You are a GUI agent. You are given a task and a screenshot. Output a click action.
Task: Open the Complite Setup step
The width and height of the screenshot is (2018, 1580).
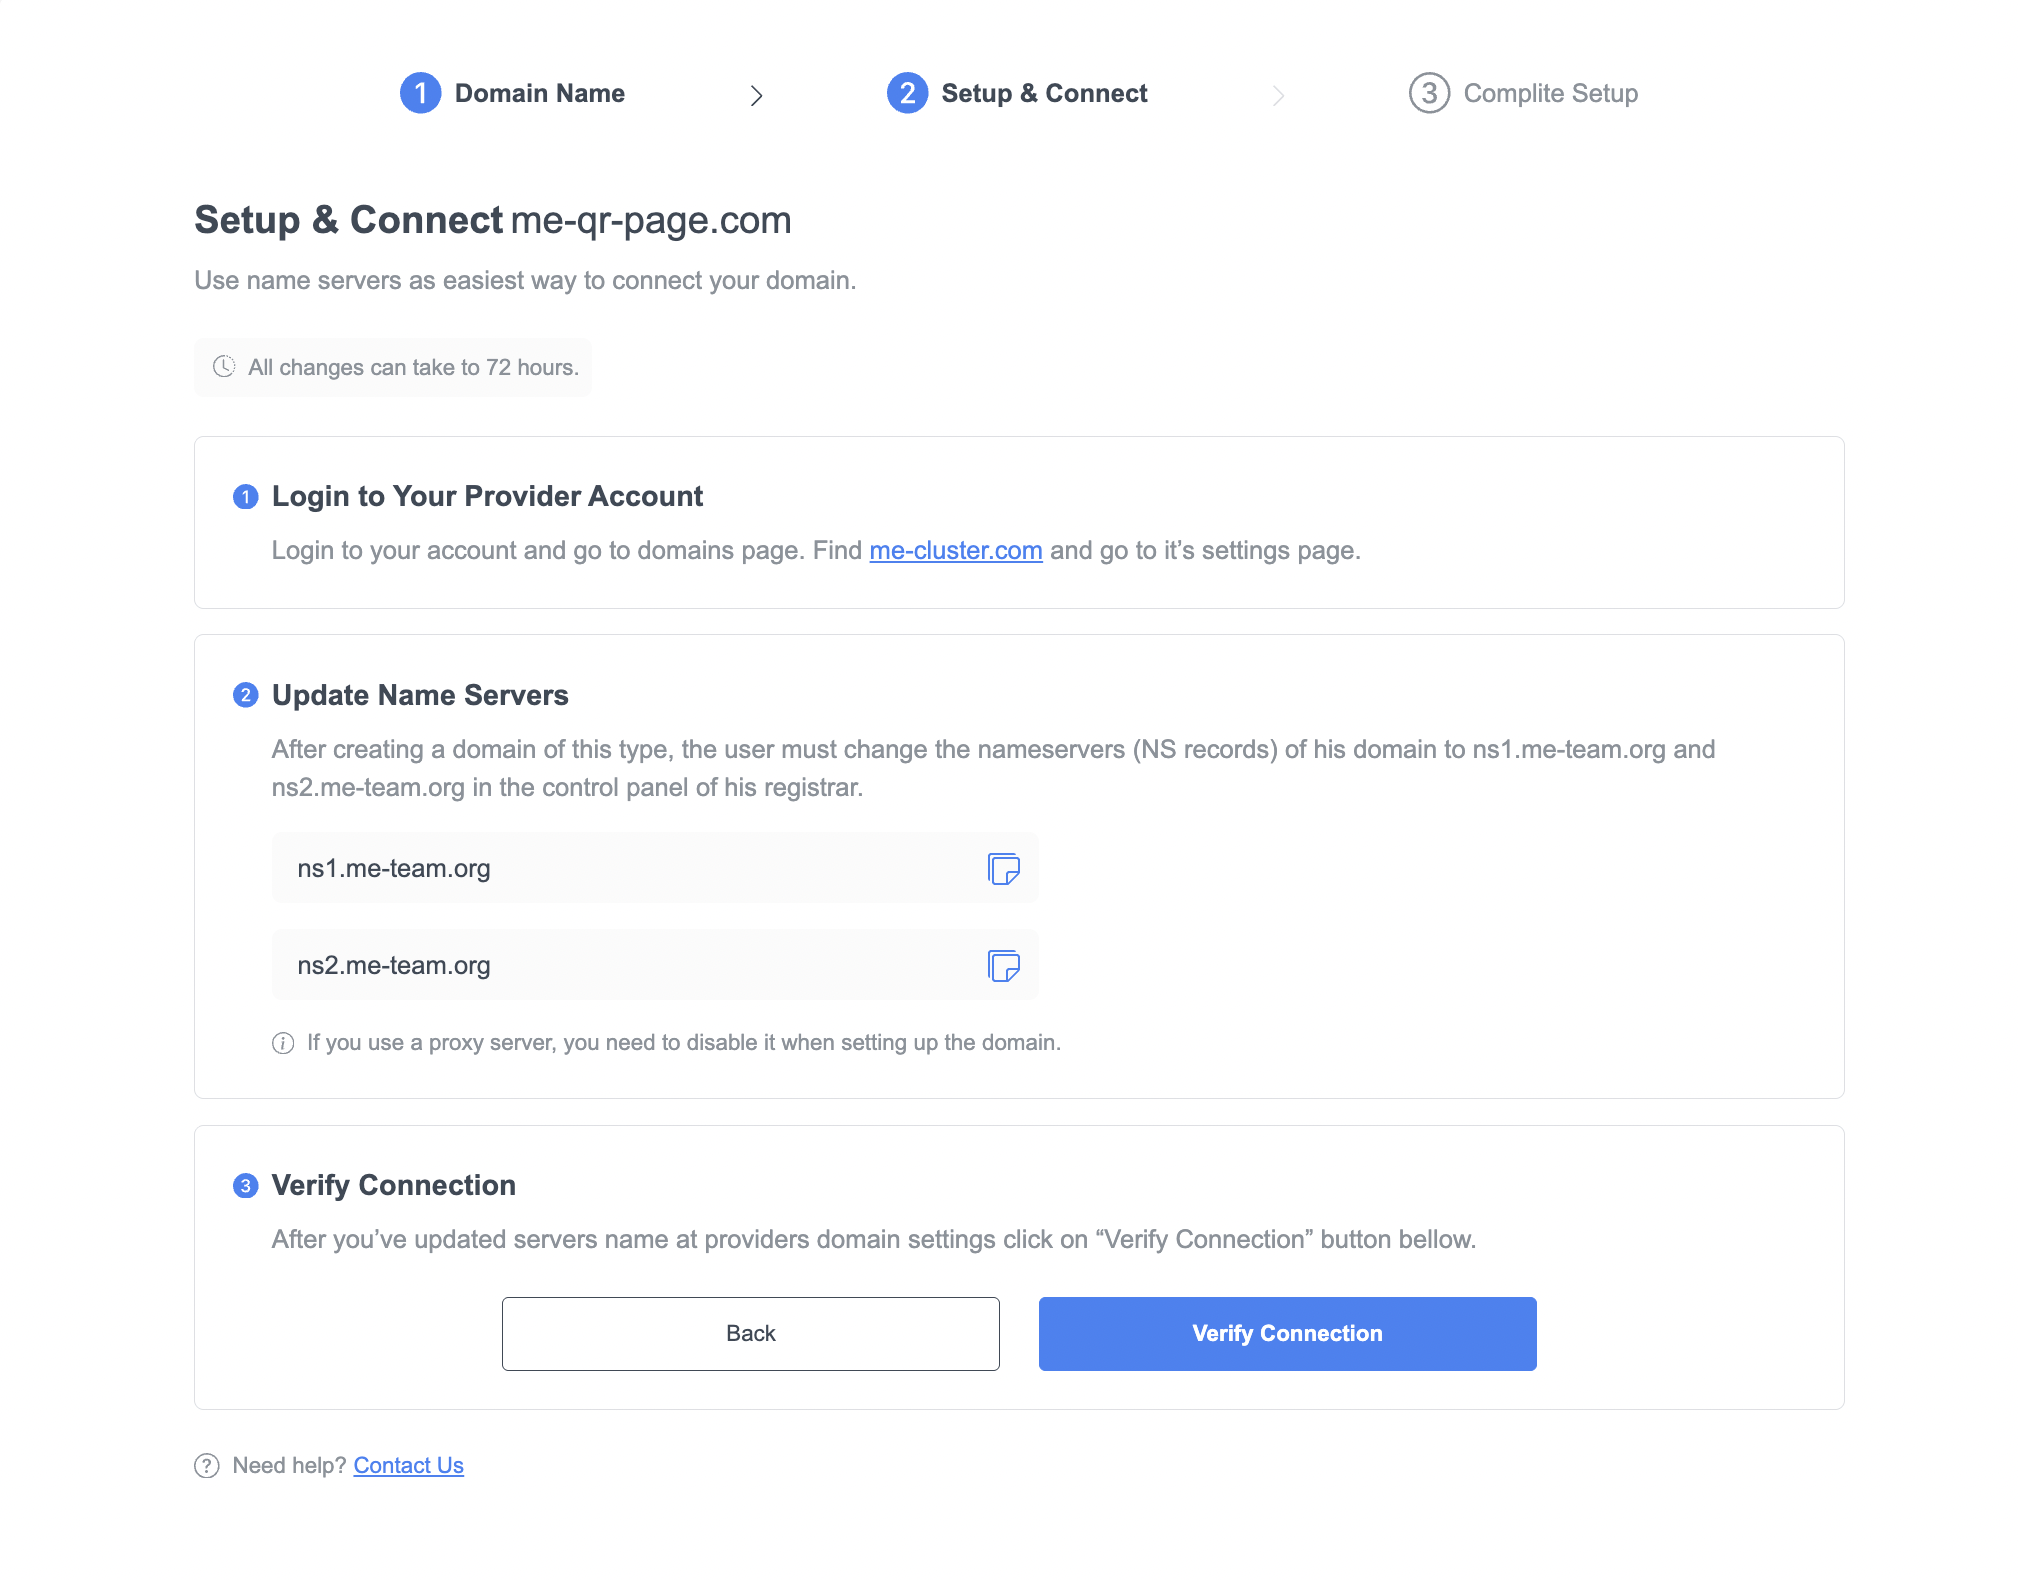click(x=1550, y=93)
